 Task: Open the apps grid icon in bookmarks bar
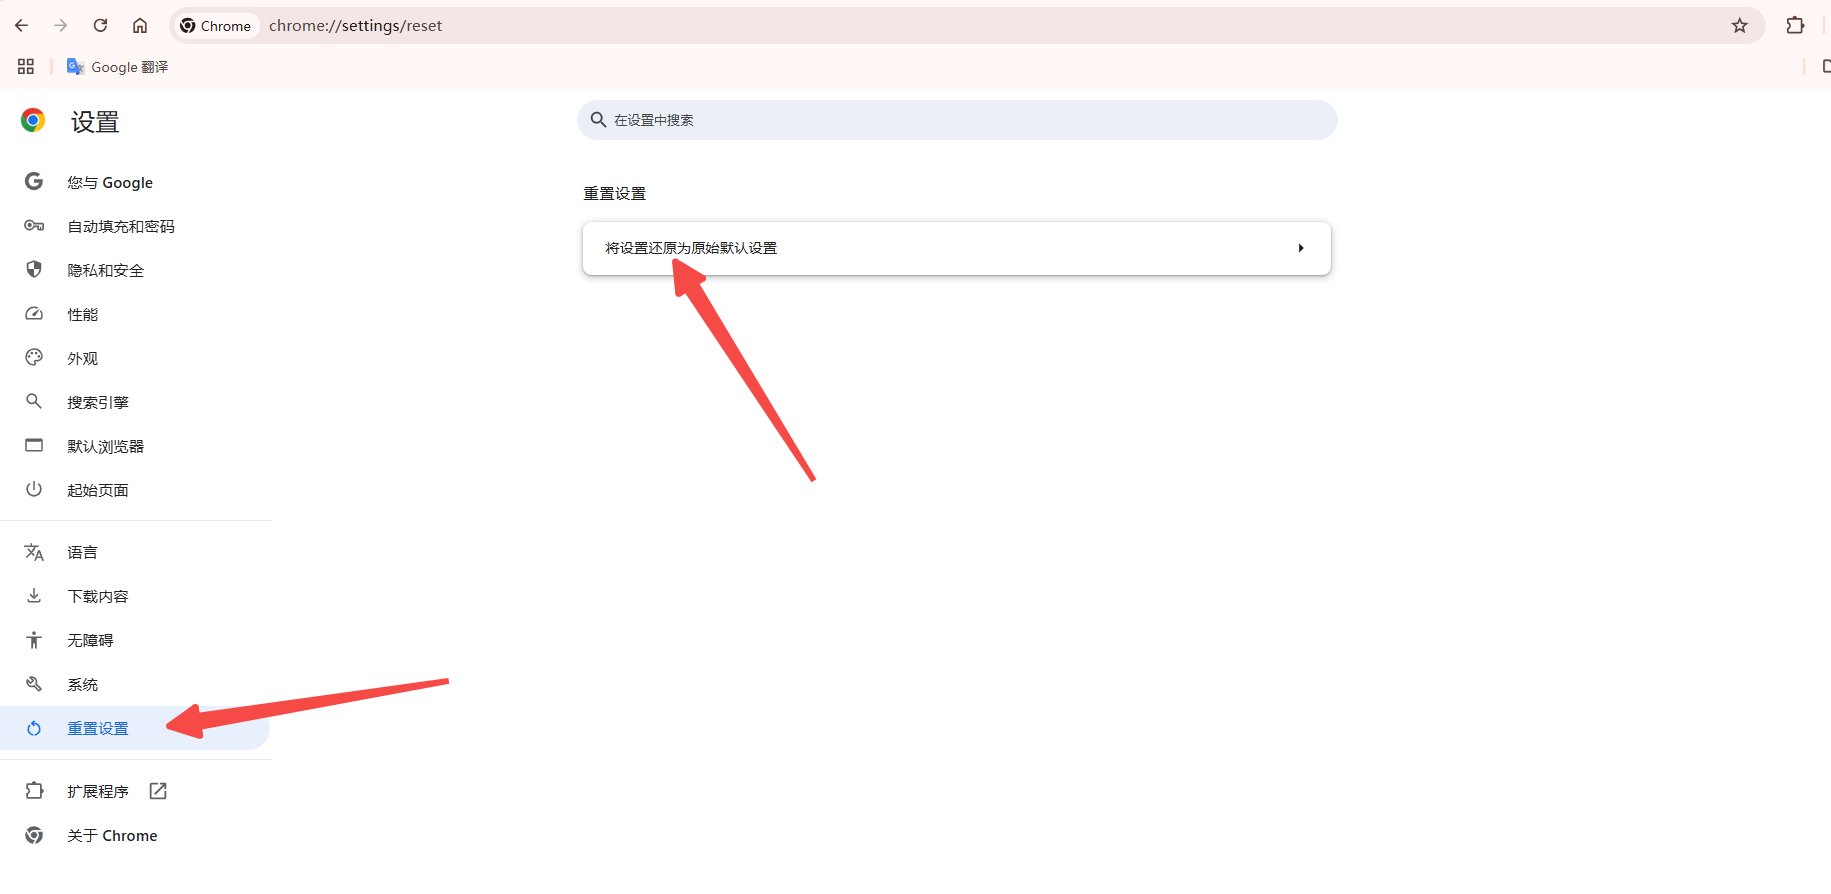(26, 66)
